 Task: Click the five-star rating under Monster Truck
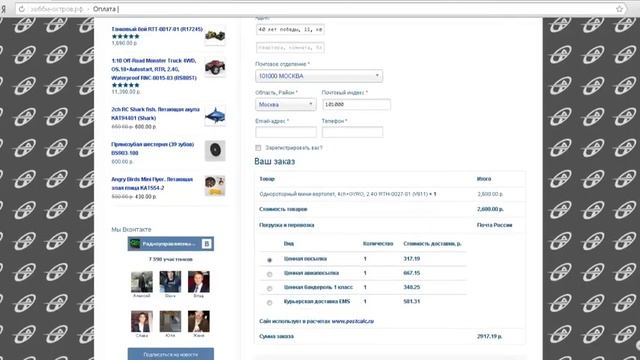[126, 85]
